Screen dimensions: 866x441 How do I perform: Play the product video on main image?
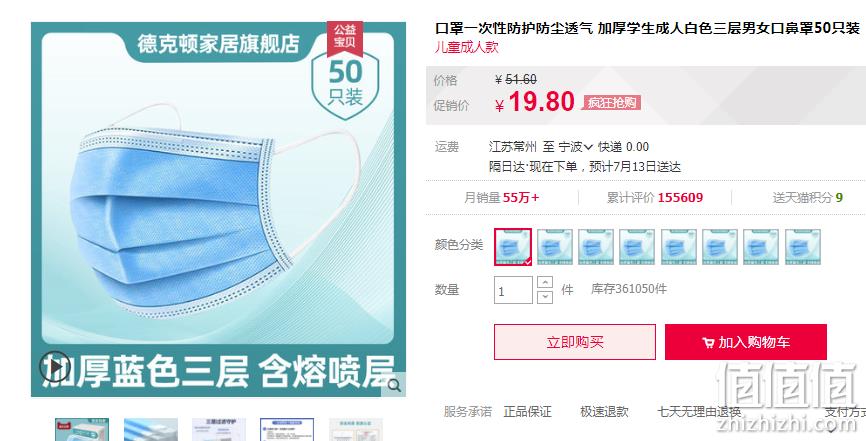point(55,367)
